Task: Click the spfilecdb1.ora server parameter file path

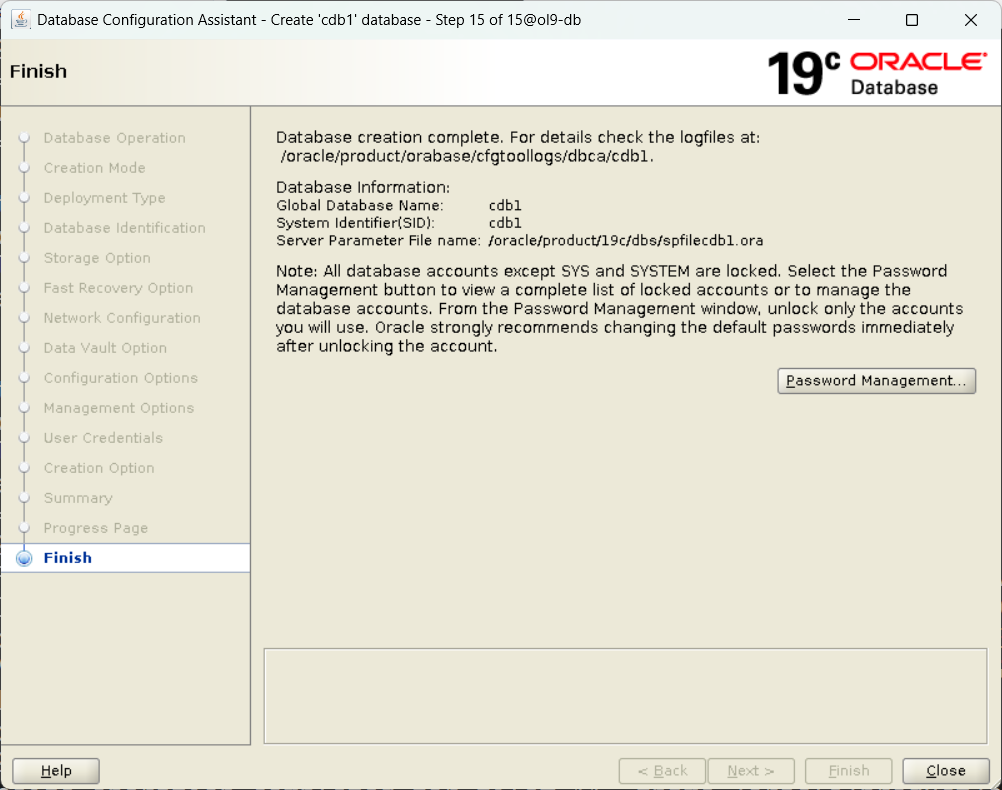Action: [x=626, y=241]
